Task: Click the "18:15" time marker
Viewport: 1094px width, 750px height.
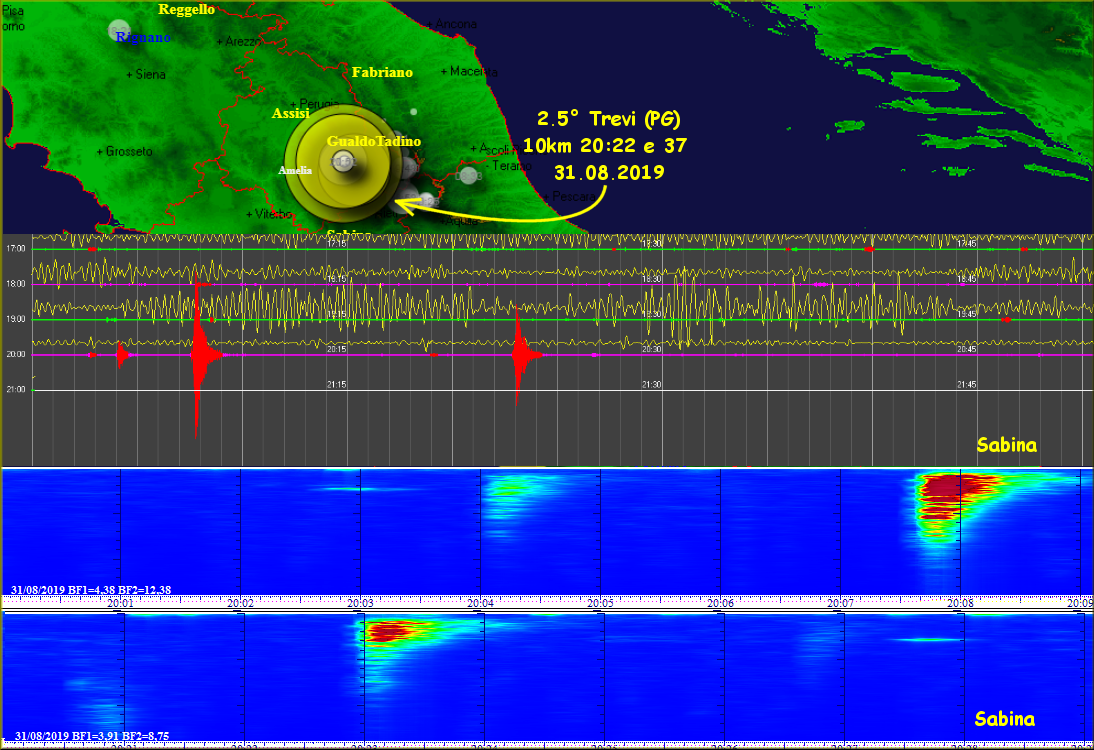Action: pyautogui.click(x=337, y=278)
